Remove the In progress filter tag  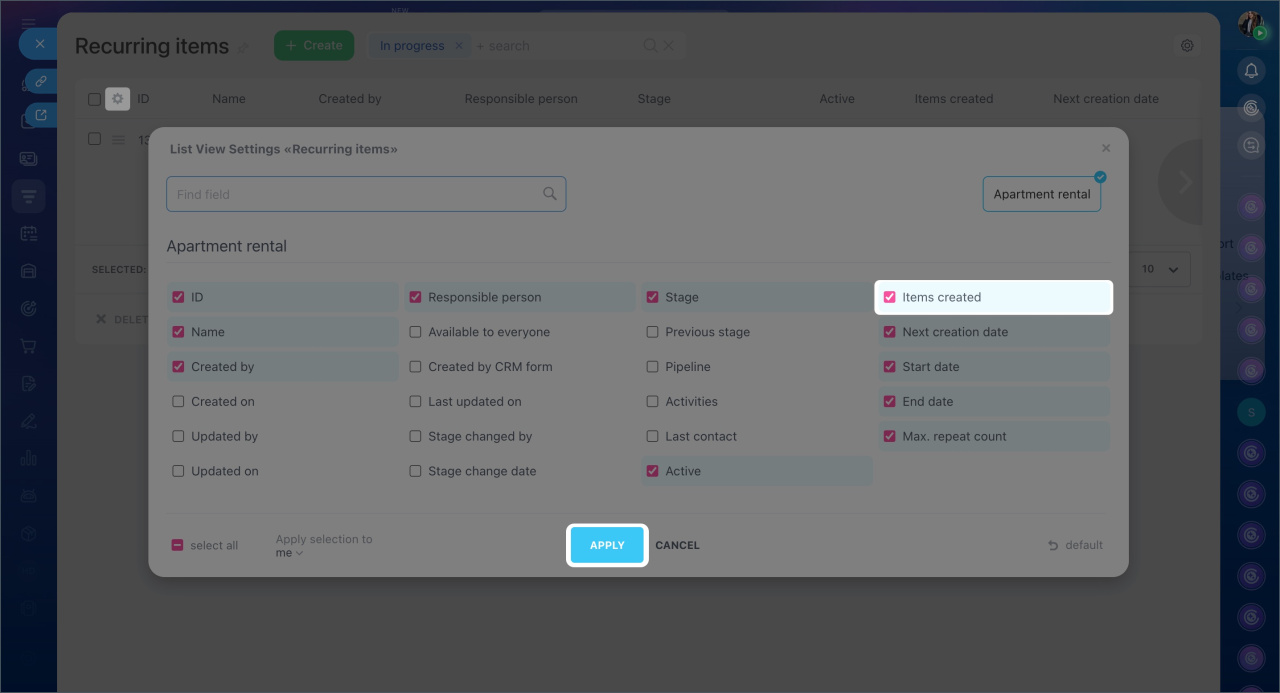pyautogui.click(x=459, y=46)
